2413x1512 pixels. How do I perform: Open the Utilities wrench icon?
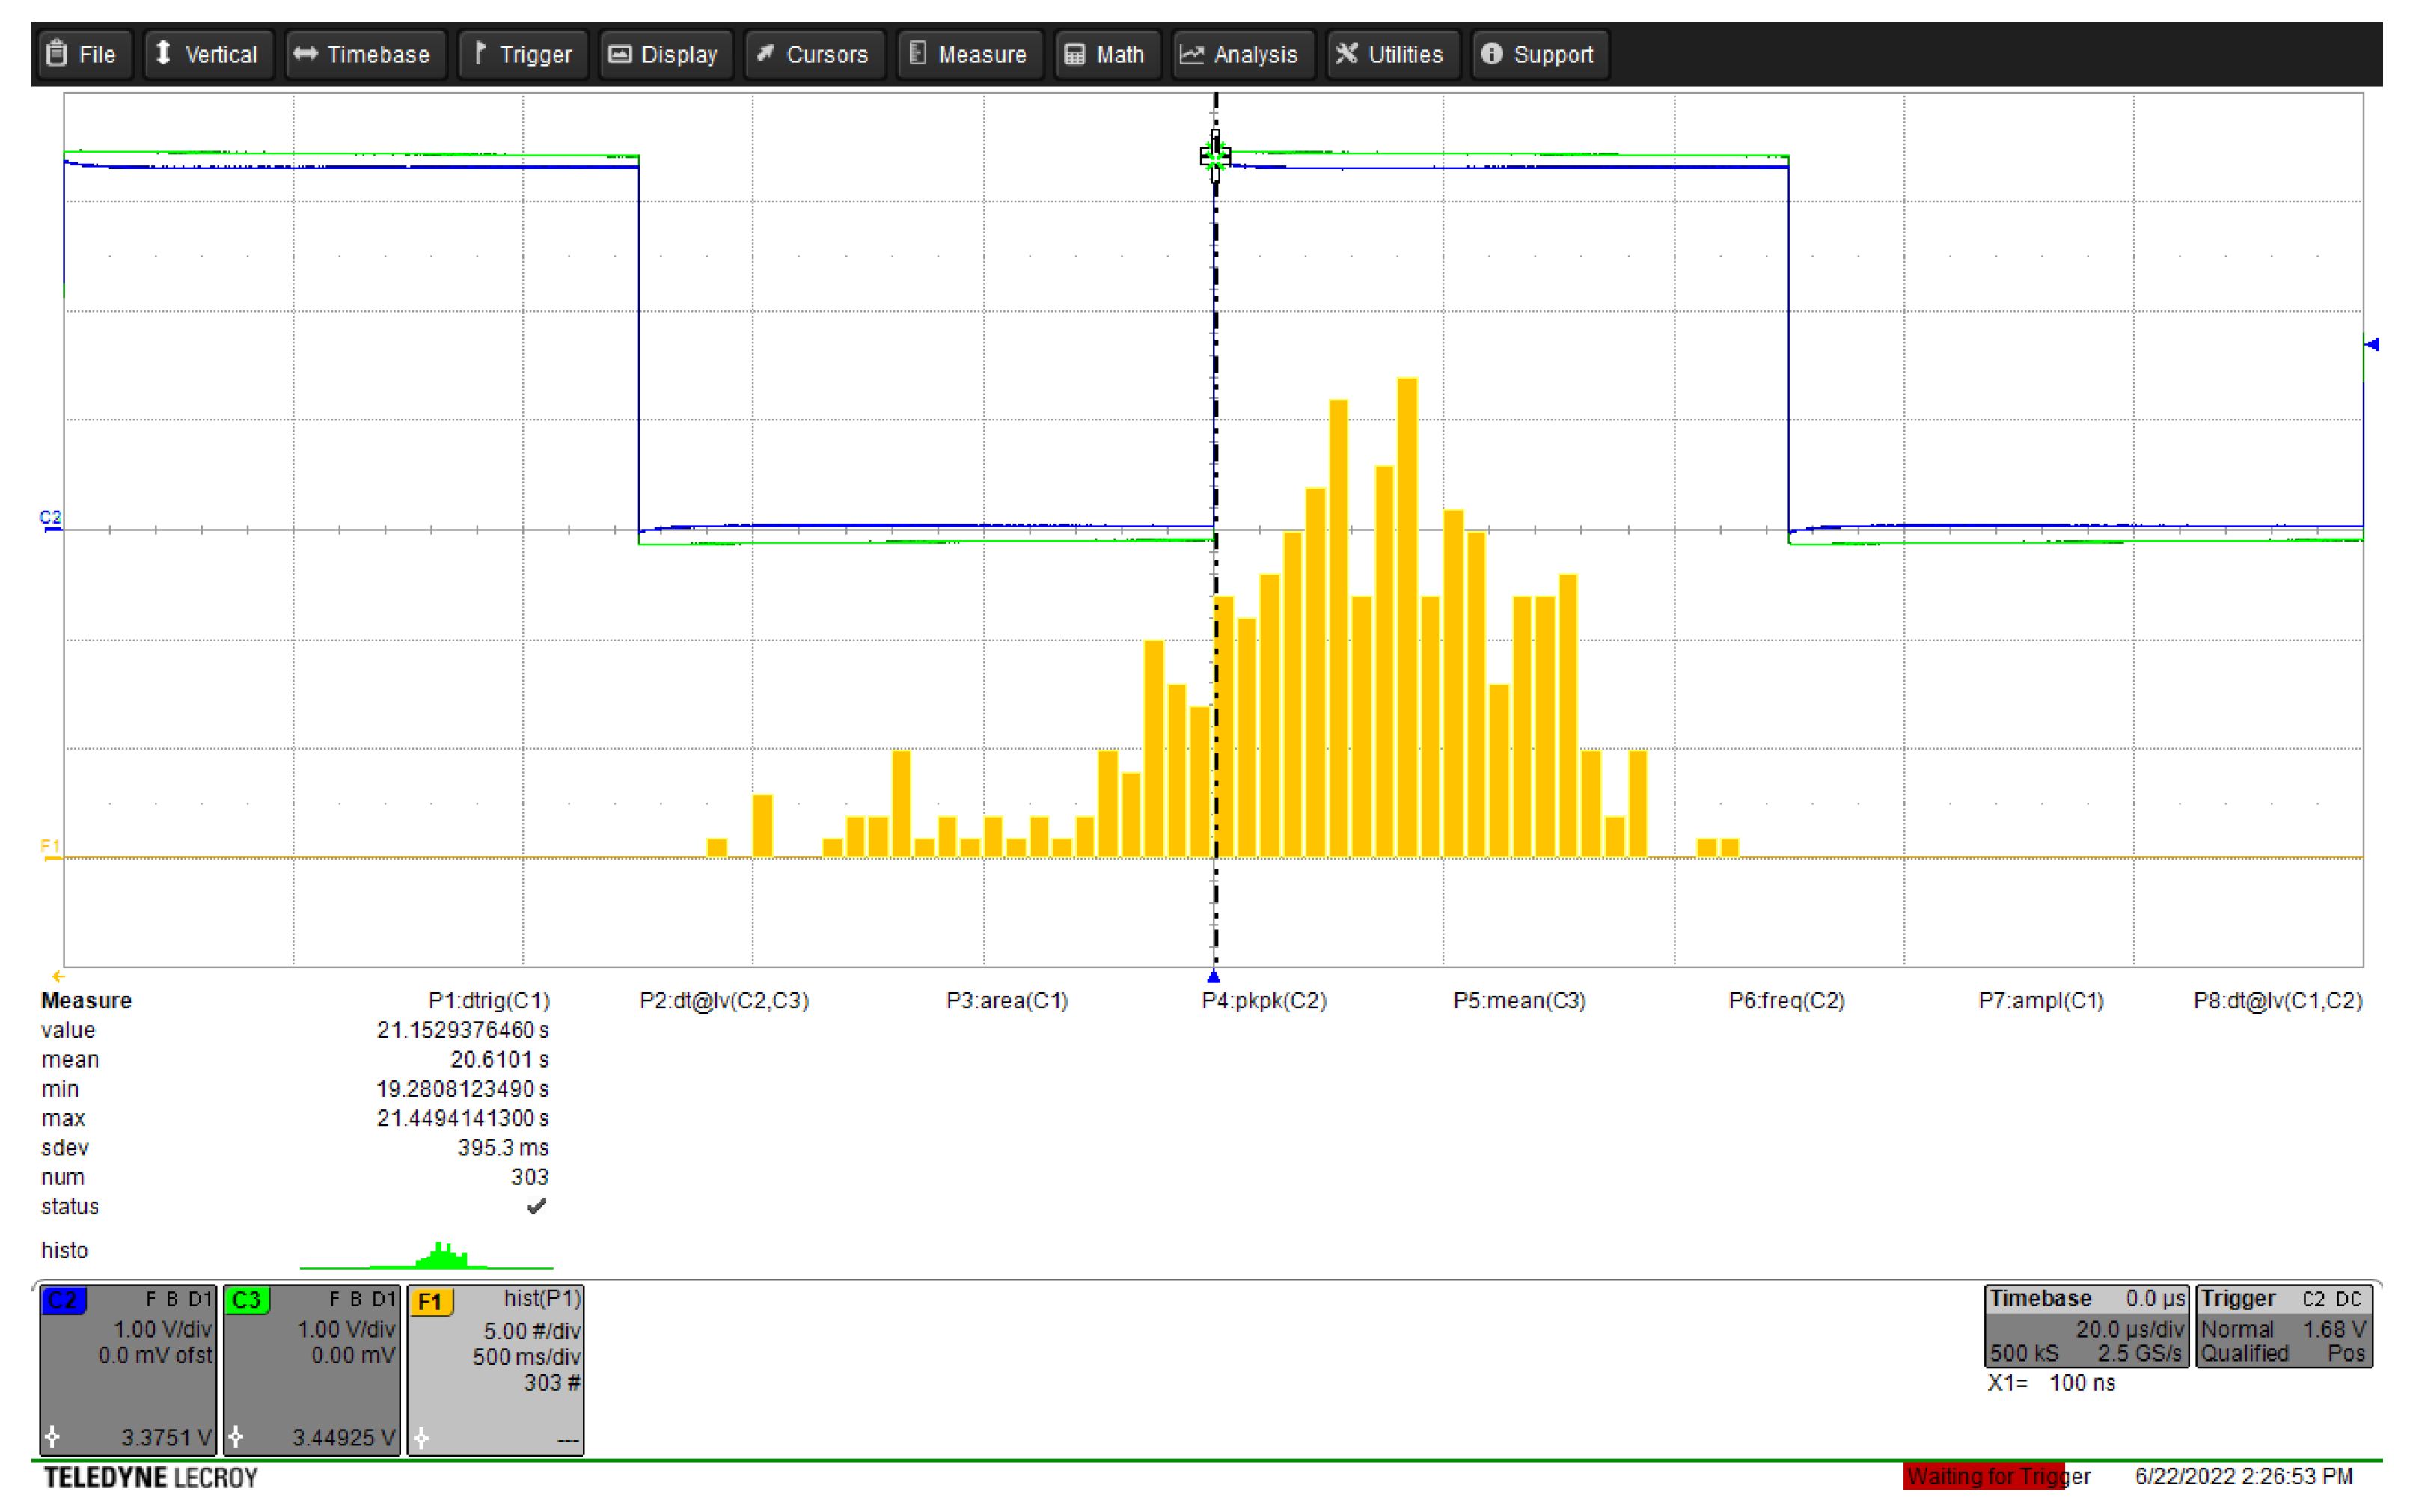click(x=1347, y=53)
